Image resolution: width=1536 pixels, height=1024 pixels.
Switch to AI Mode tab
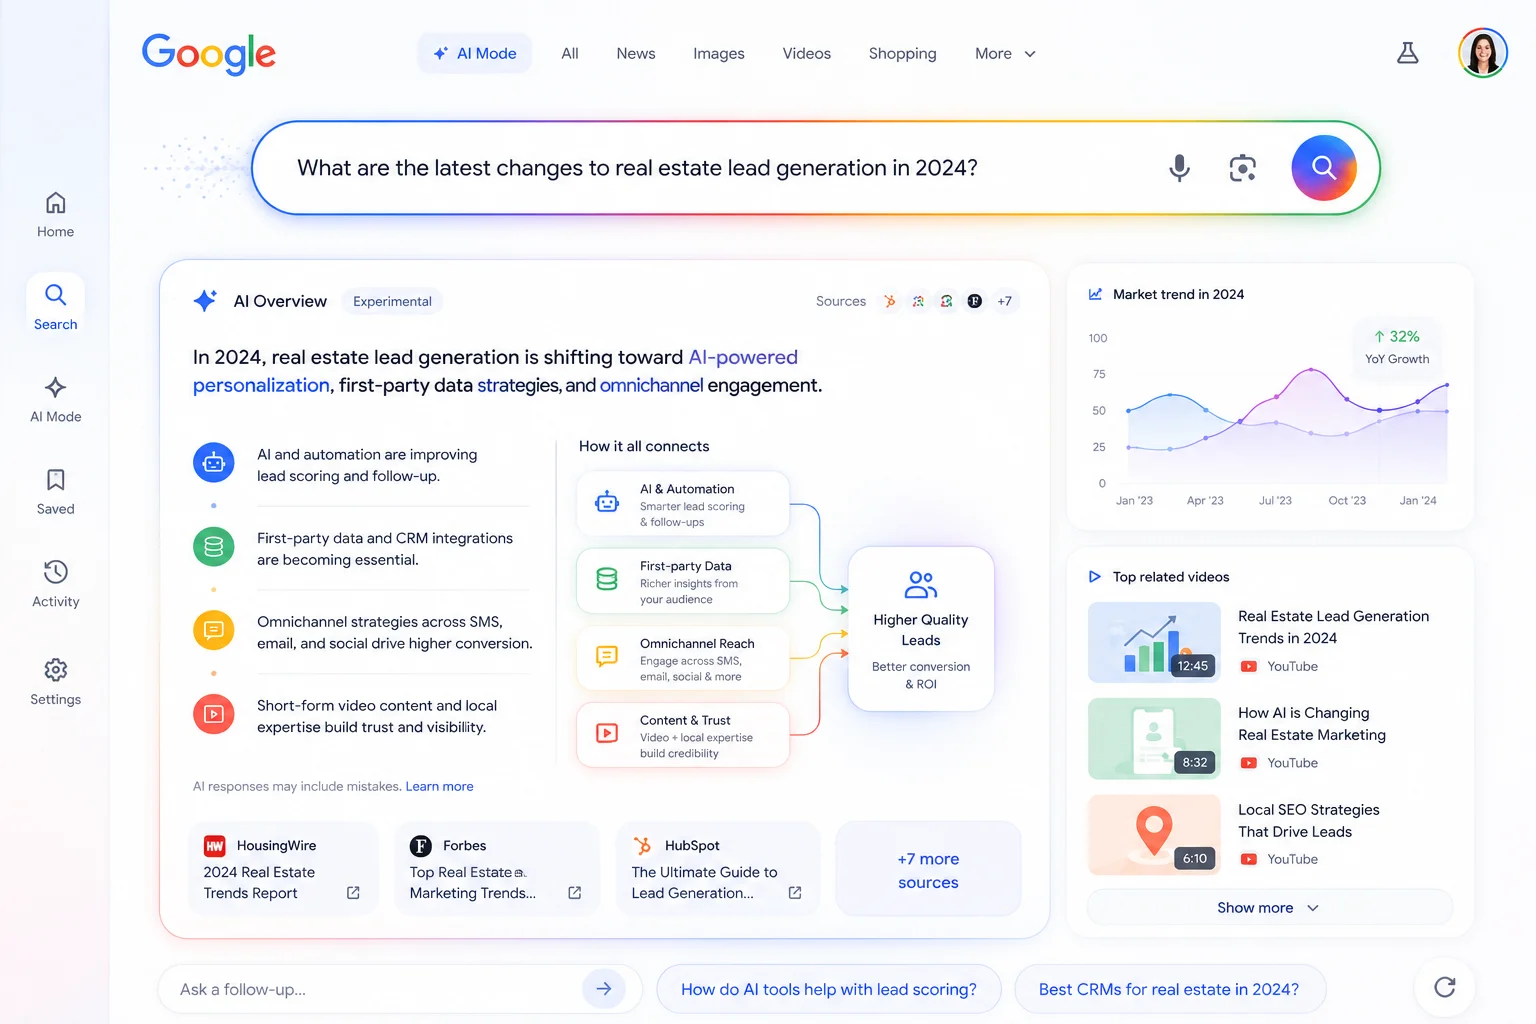click(x=475, y=54)
